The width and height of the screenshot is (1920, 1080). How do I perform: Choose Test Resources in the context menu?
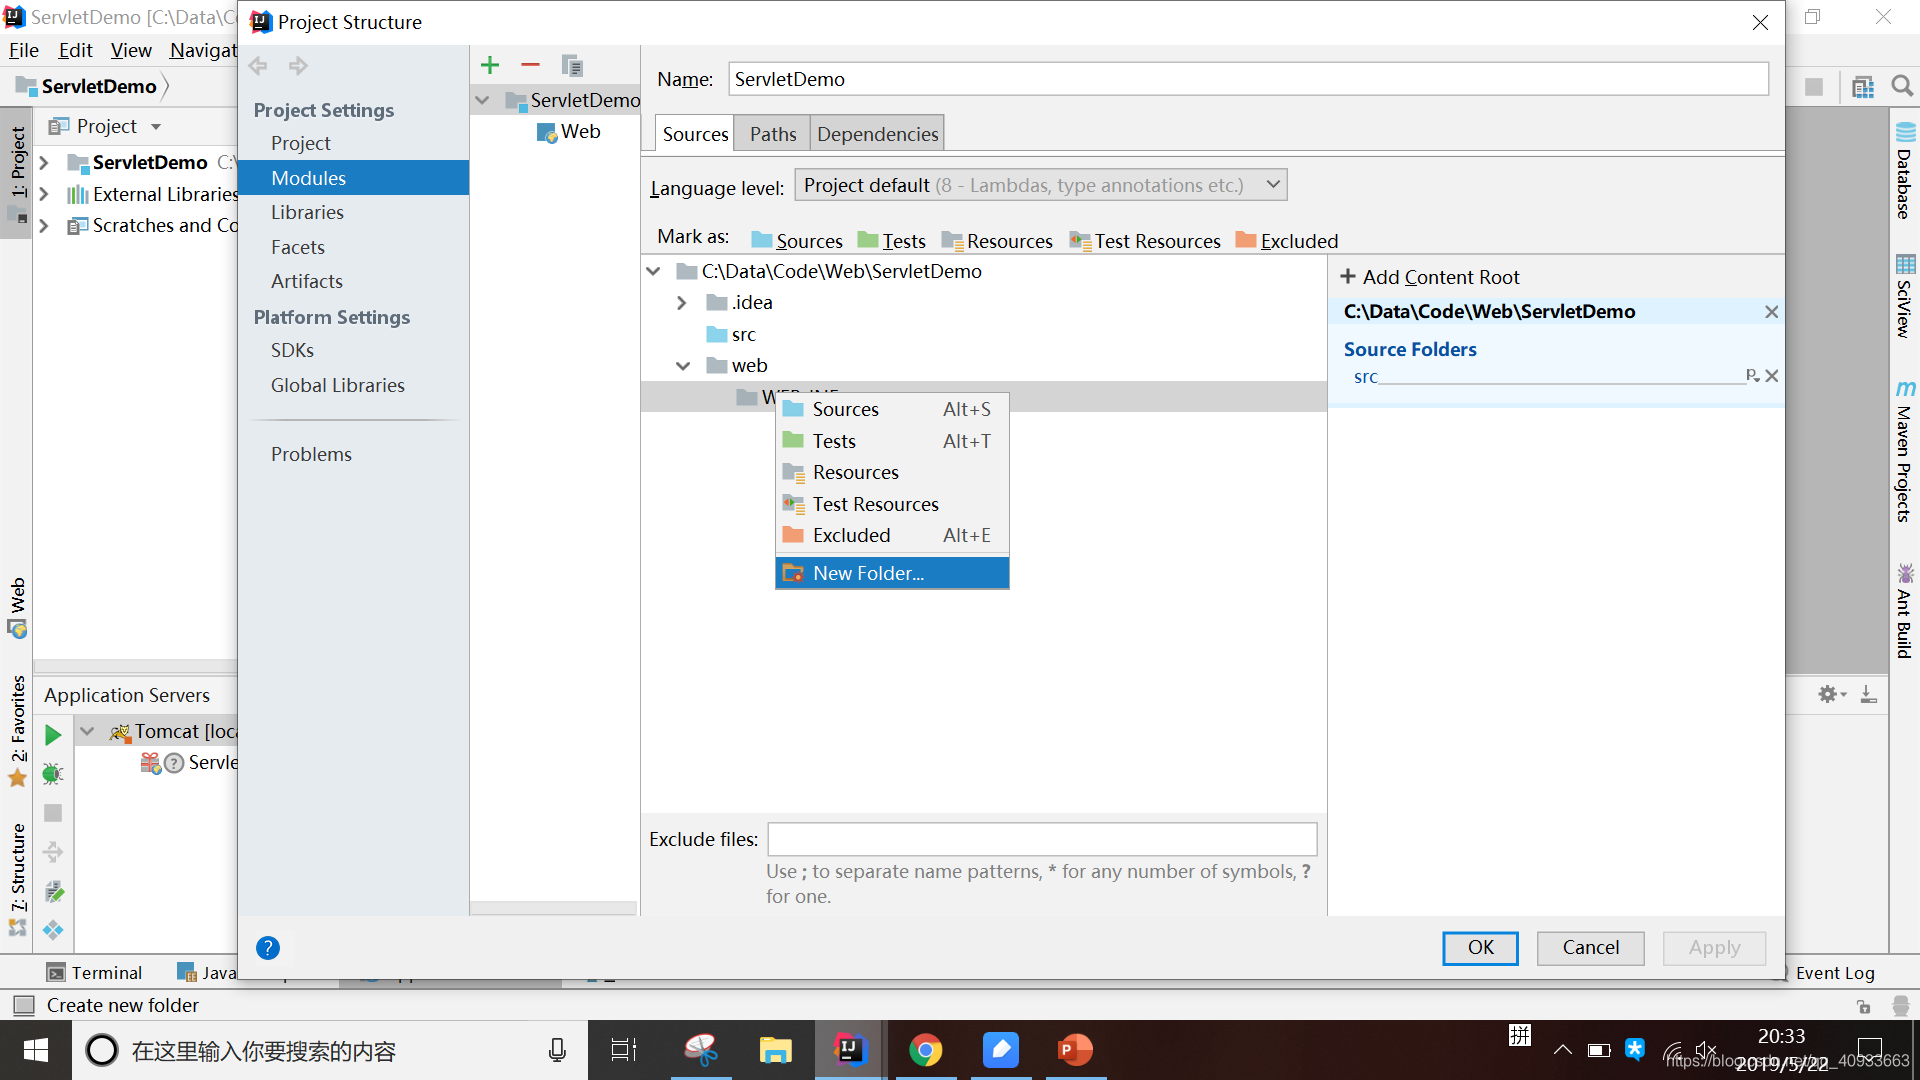coord(892,504)
